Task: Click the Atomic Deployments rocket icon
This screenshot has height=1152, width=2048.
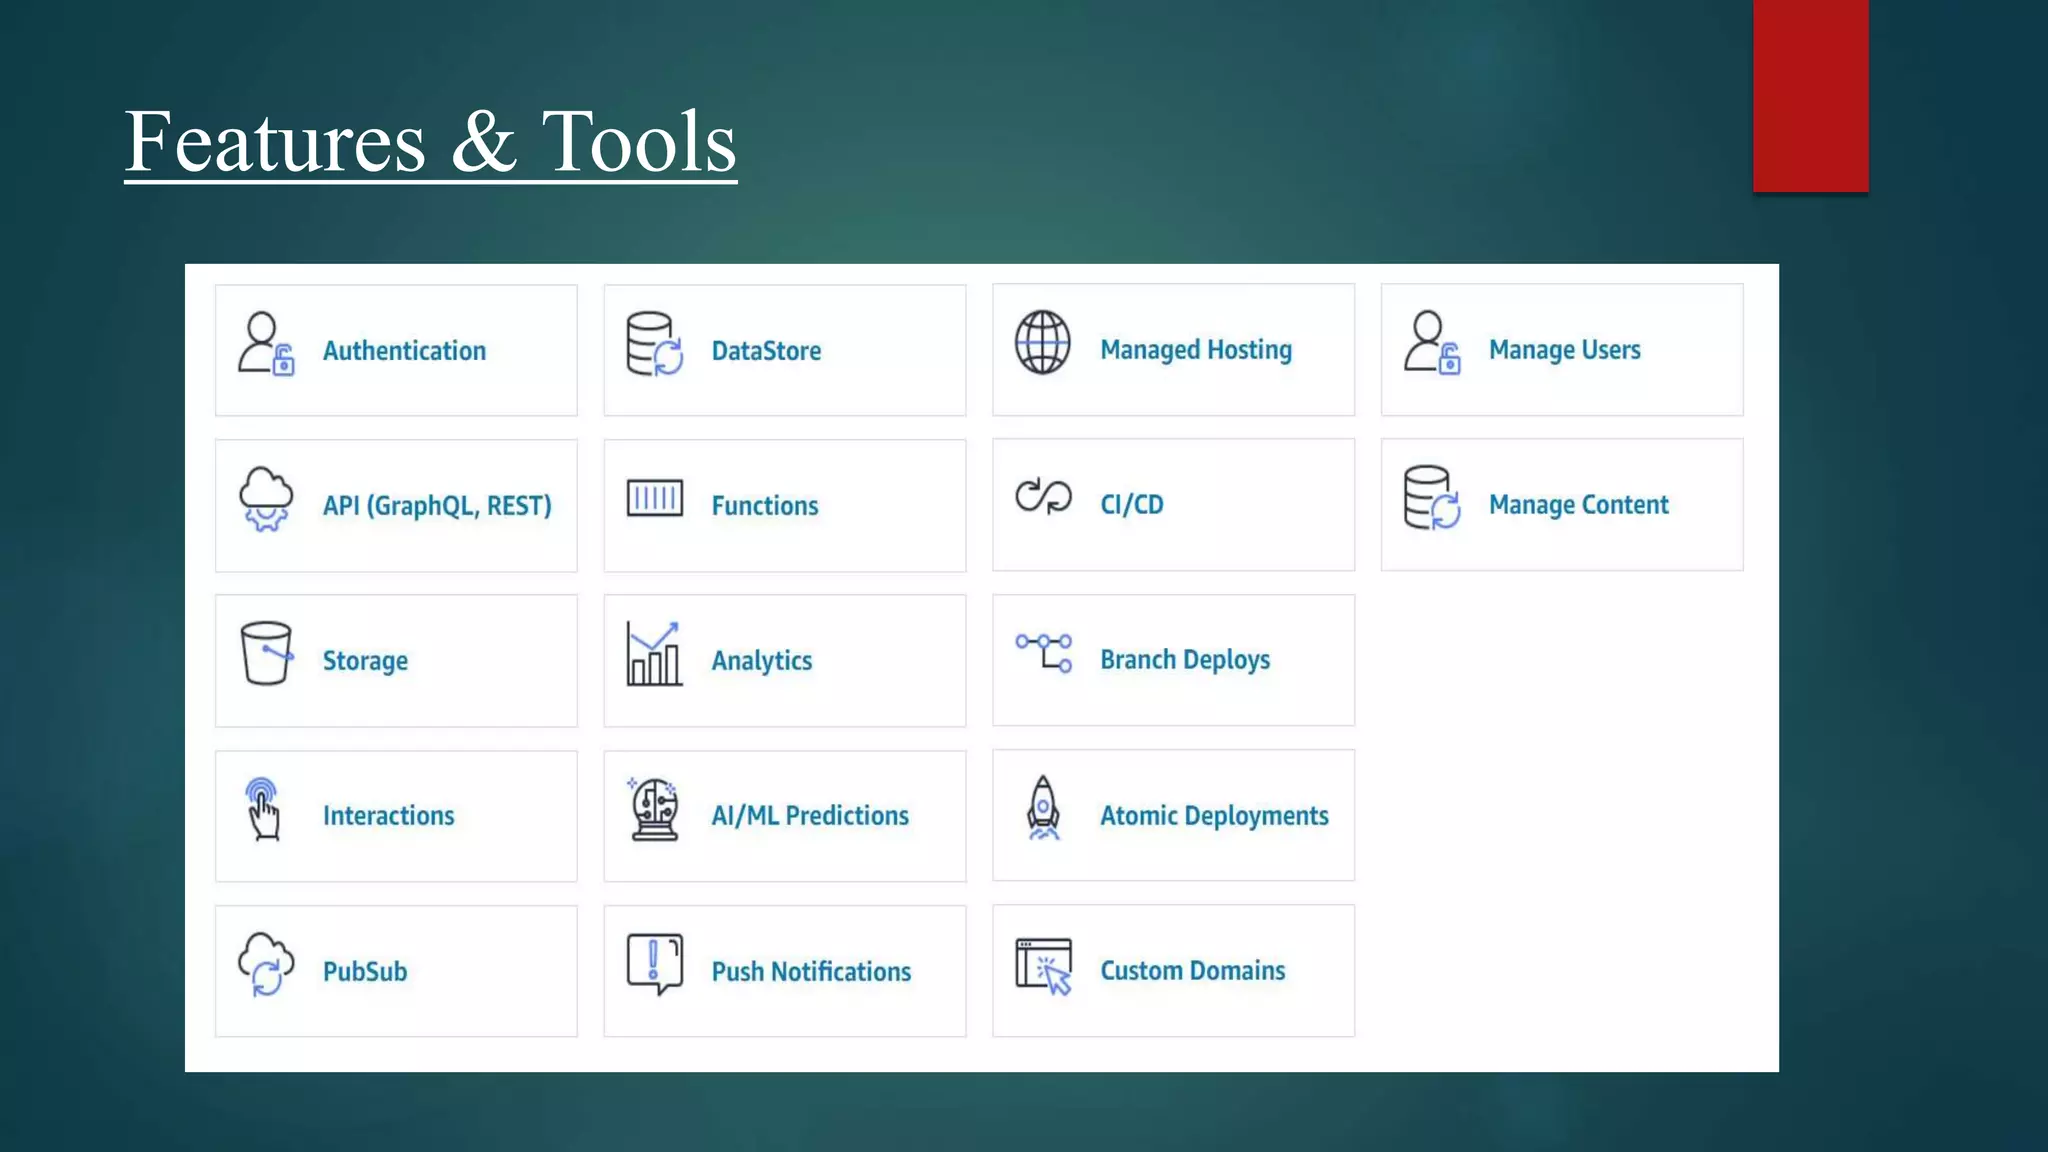Action: (x=1043, y=808)
